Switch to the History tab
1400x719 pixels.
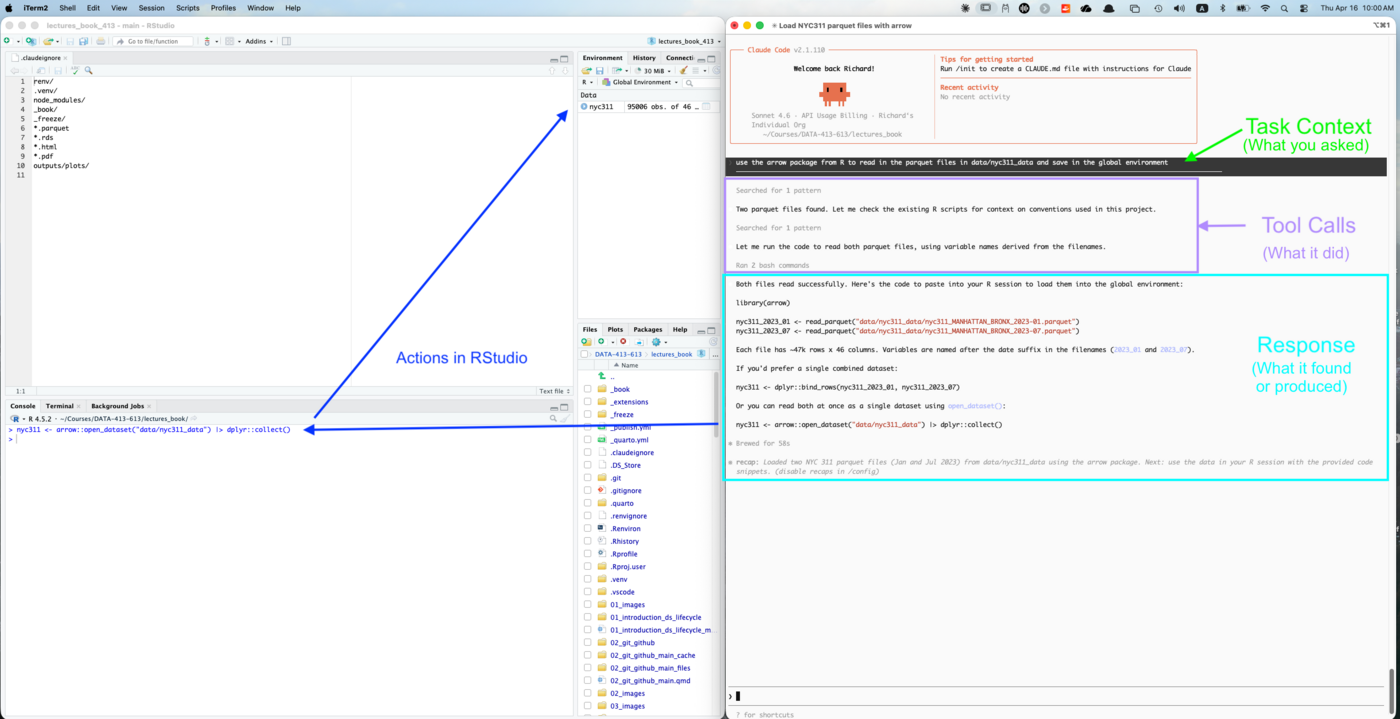point(644,58)
